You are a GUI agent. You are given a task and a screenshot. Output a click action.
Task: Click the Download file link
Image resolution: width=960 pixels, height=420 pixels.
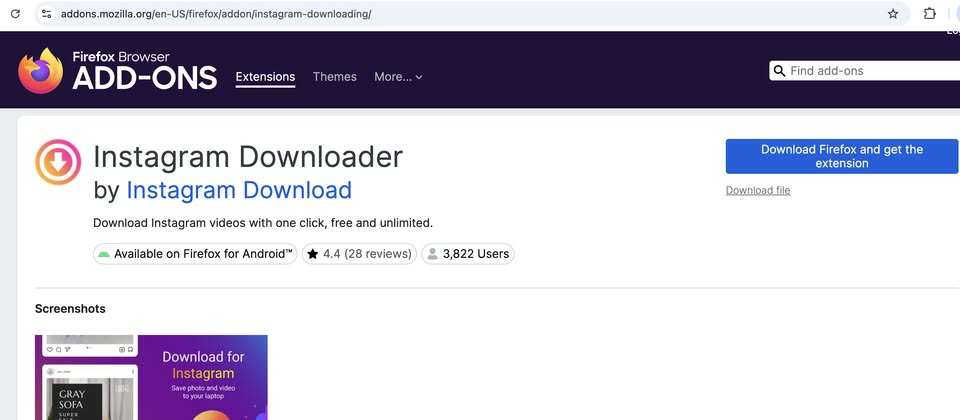(x=757, y=190)
